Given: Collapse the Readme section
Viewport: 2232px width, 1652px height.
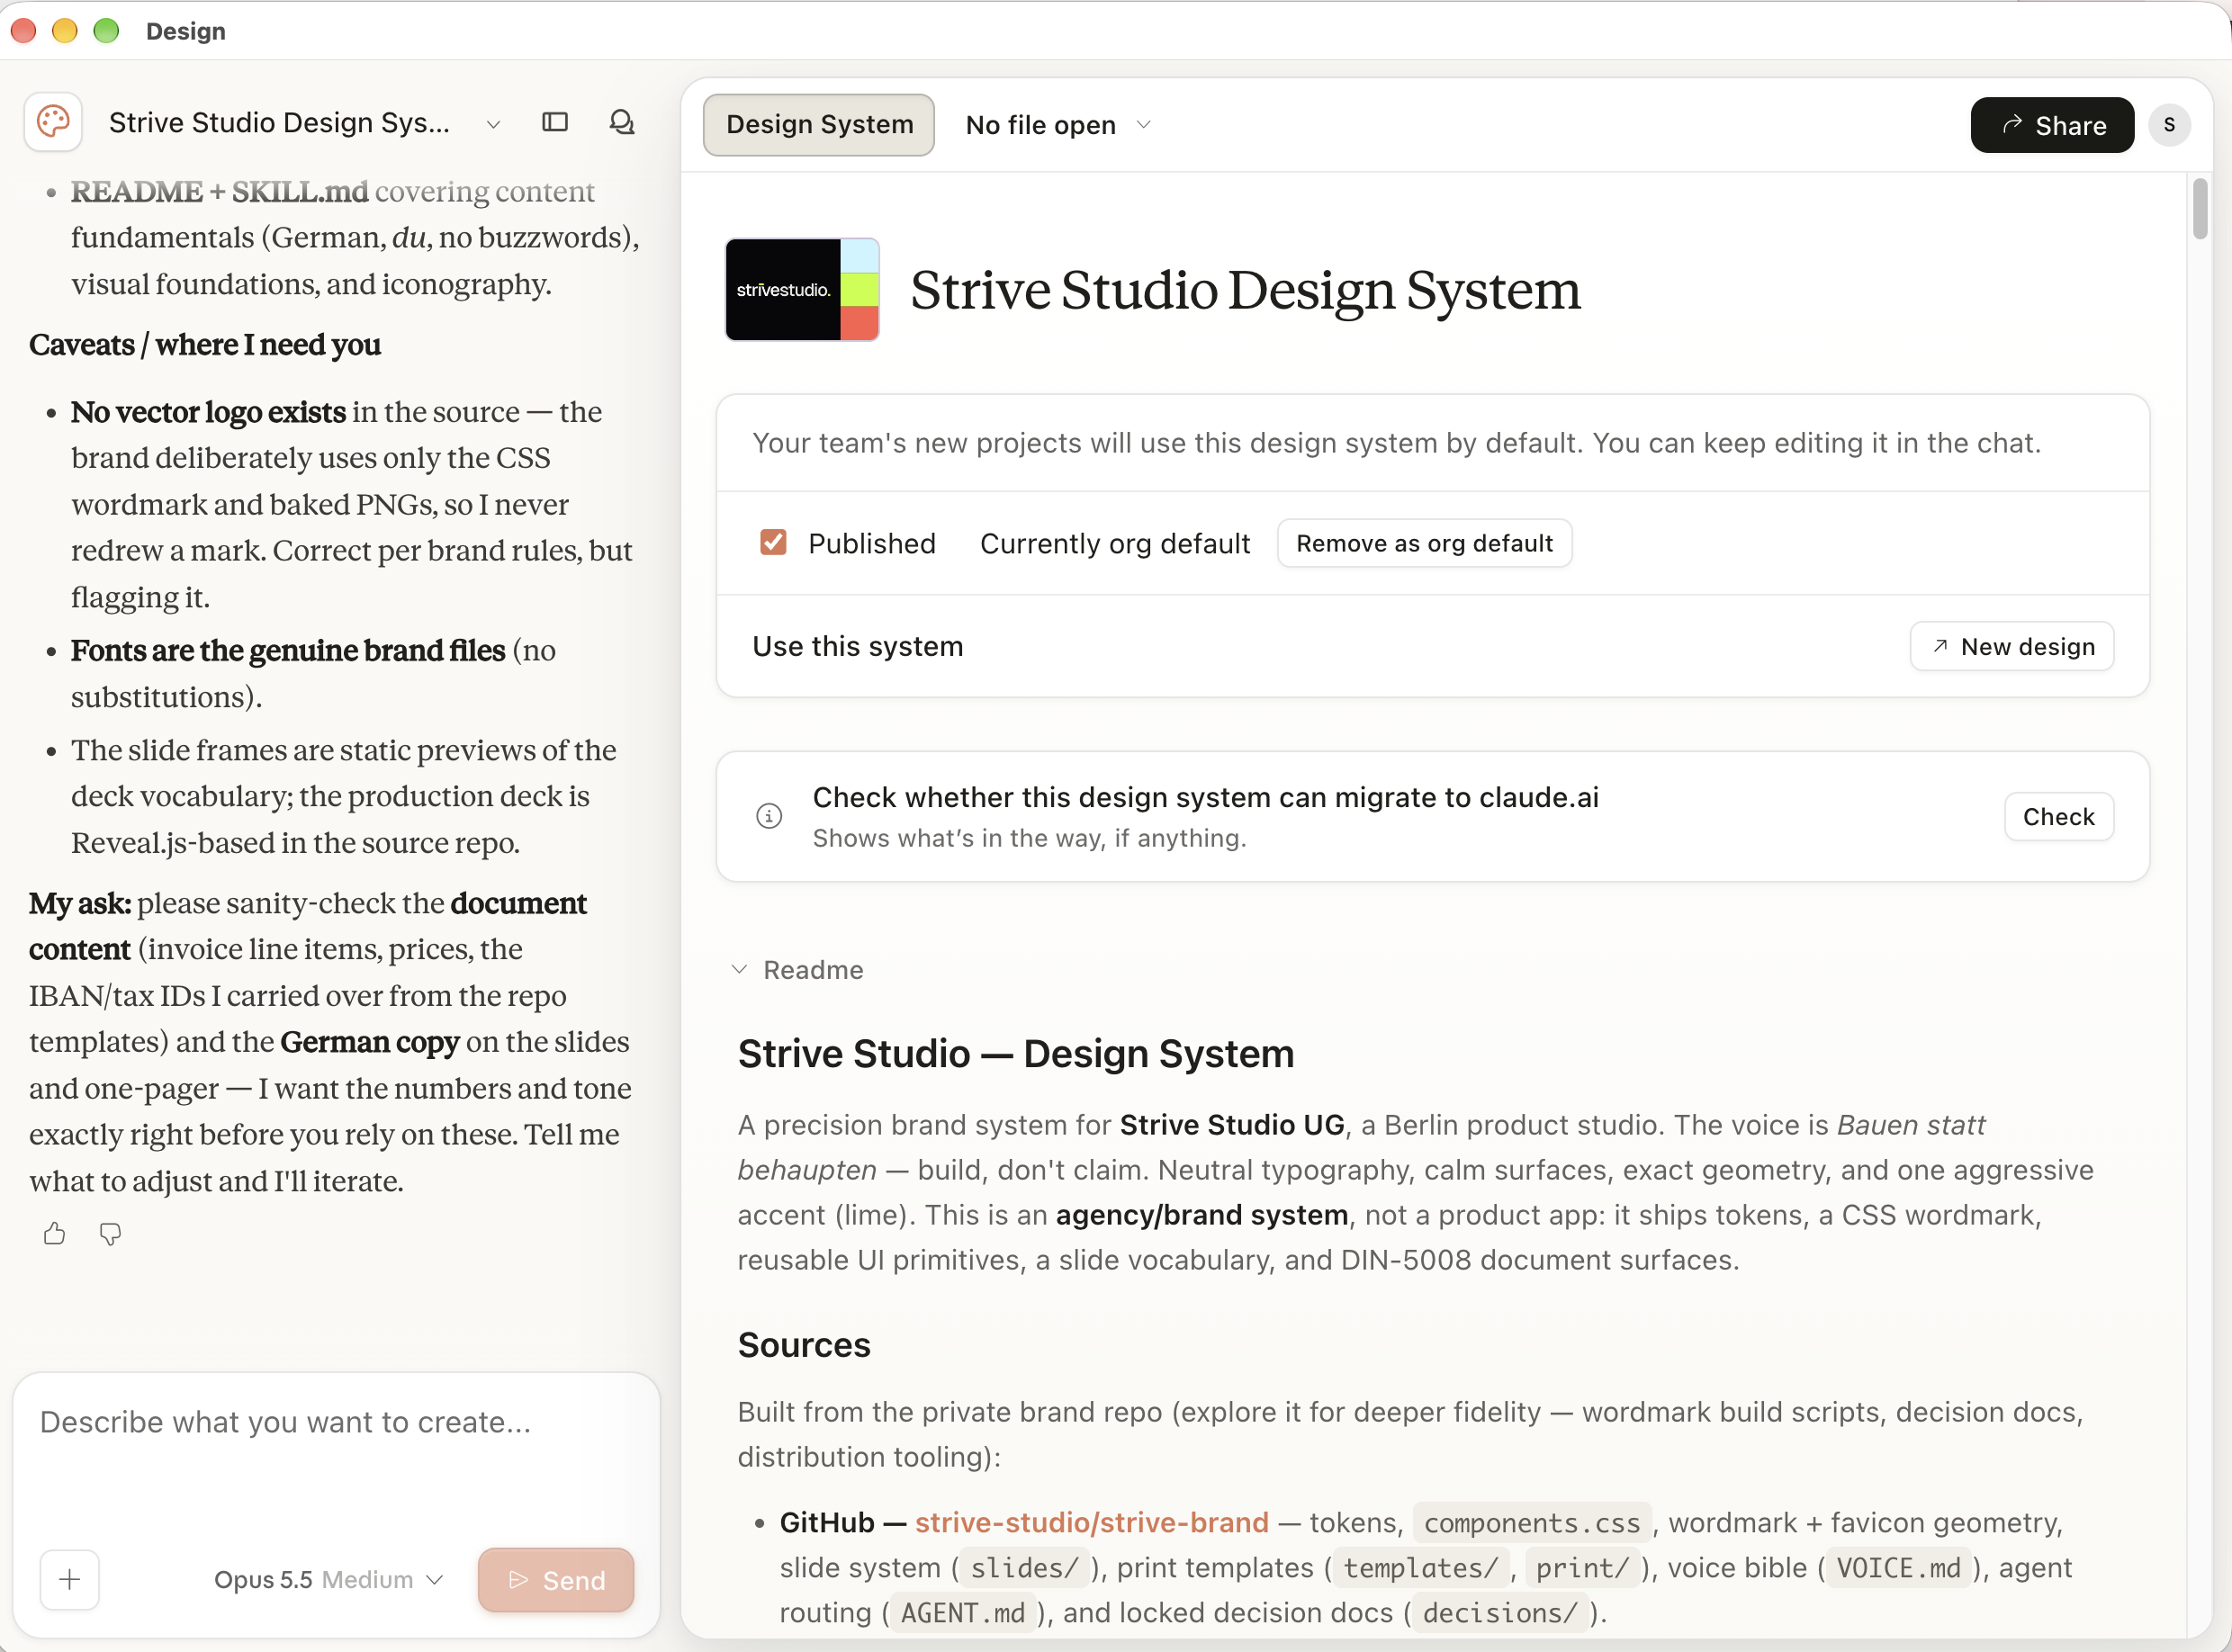Looking at the screenshot, I should pos(799,970).
